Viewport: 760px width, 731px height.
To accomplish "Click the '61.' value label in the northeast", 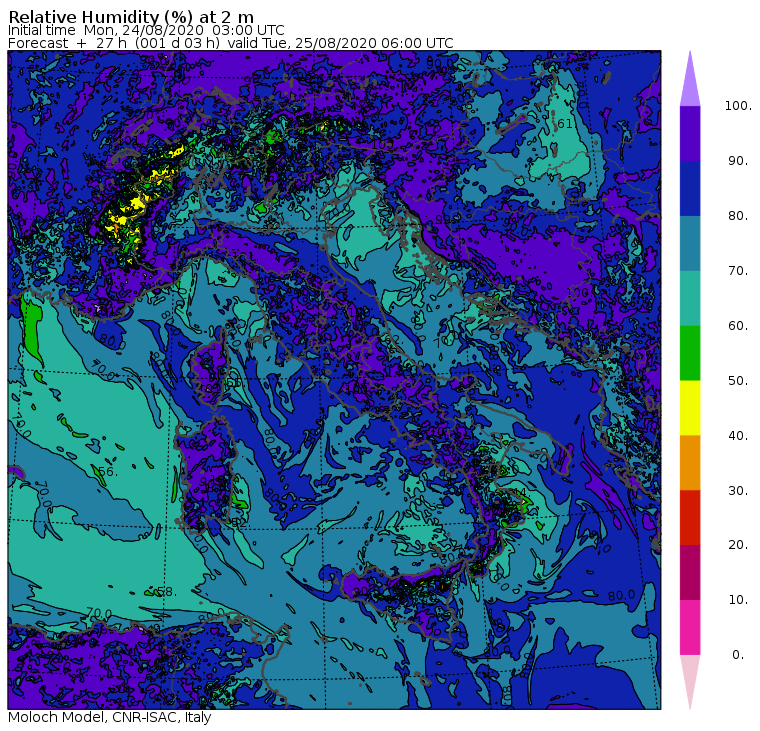I will [565, 124].
